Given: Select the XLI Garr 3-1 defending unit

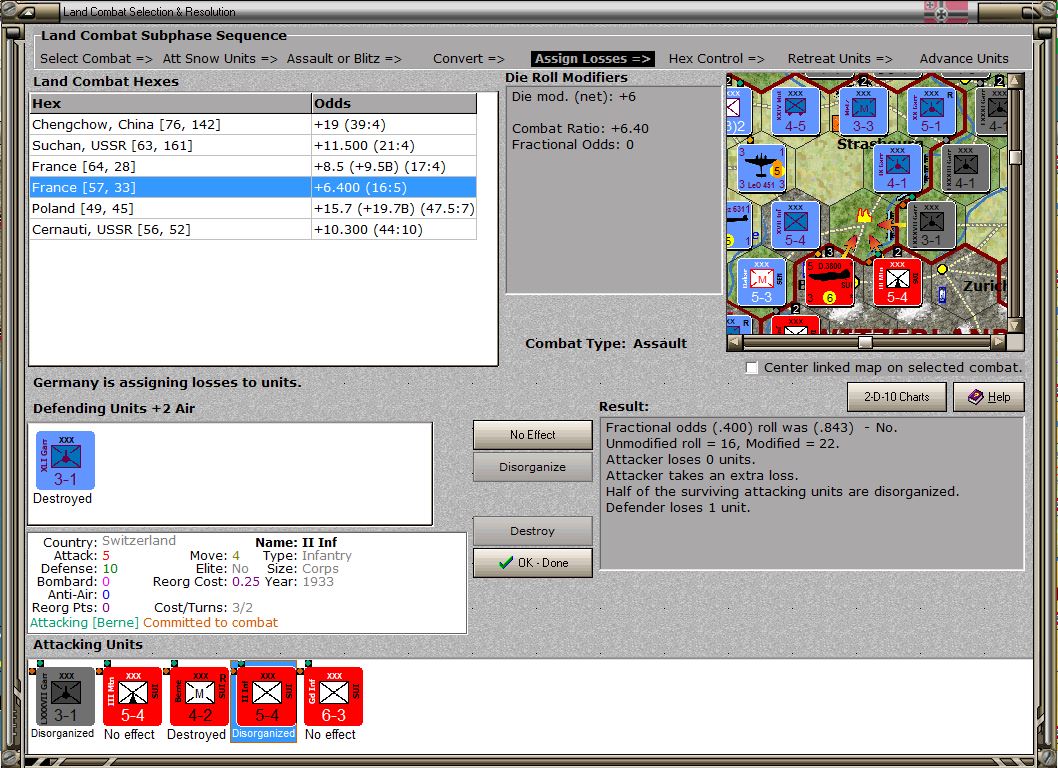Looking at the screenshot, I should (x=65, y=460).
